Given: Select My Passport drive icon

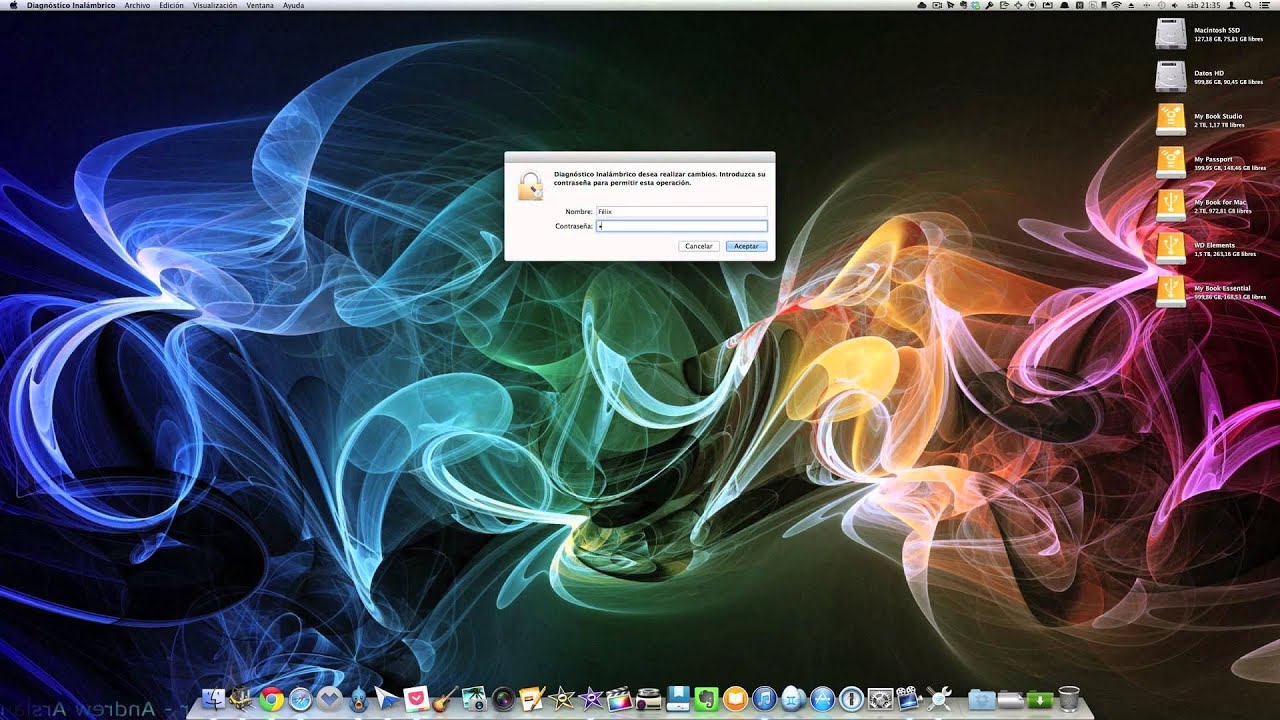Looking at the screenshot, I should 1171,162.
